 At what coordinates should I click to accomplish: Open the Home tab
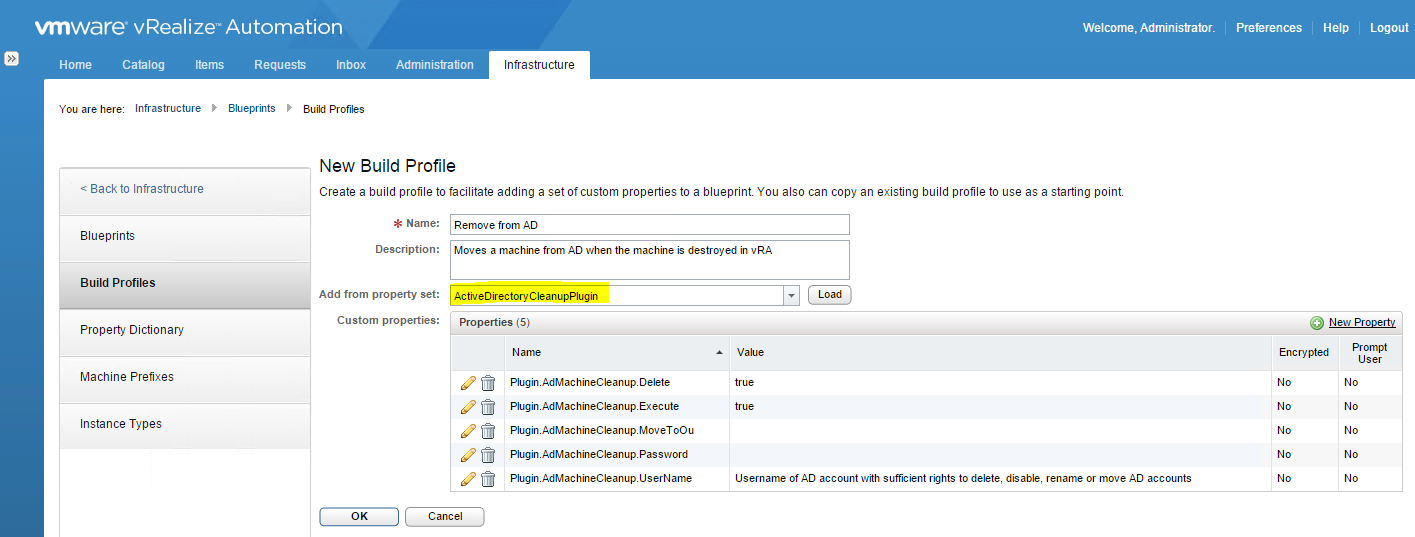tap(75, 65)
